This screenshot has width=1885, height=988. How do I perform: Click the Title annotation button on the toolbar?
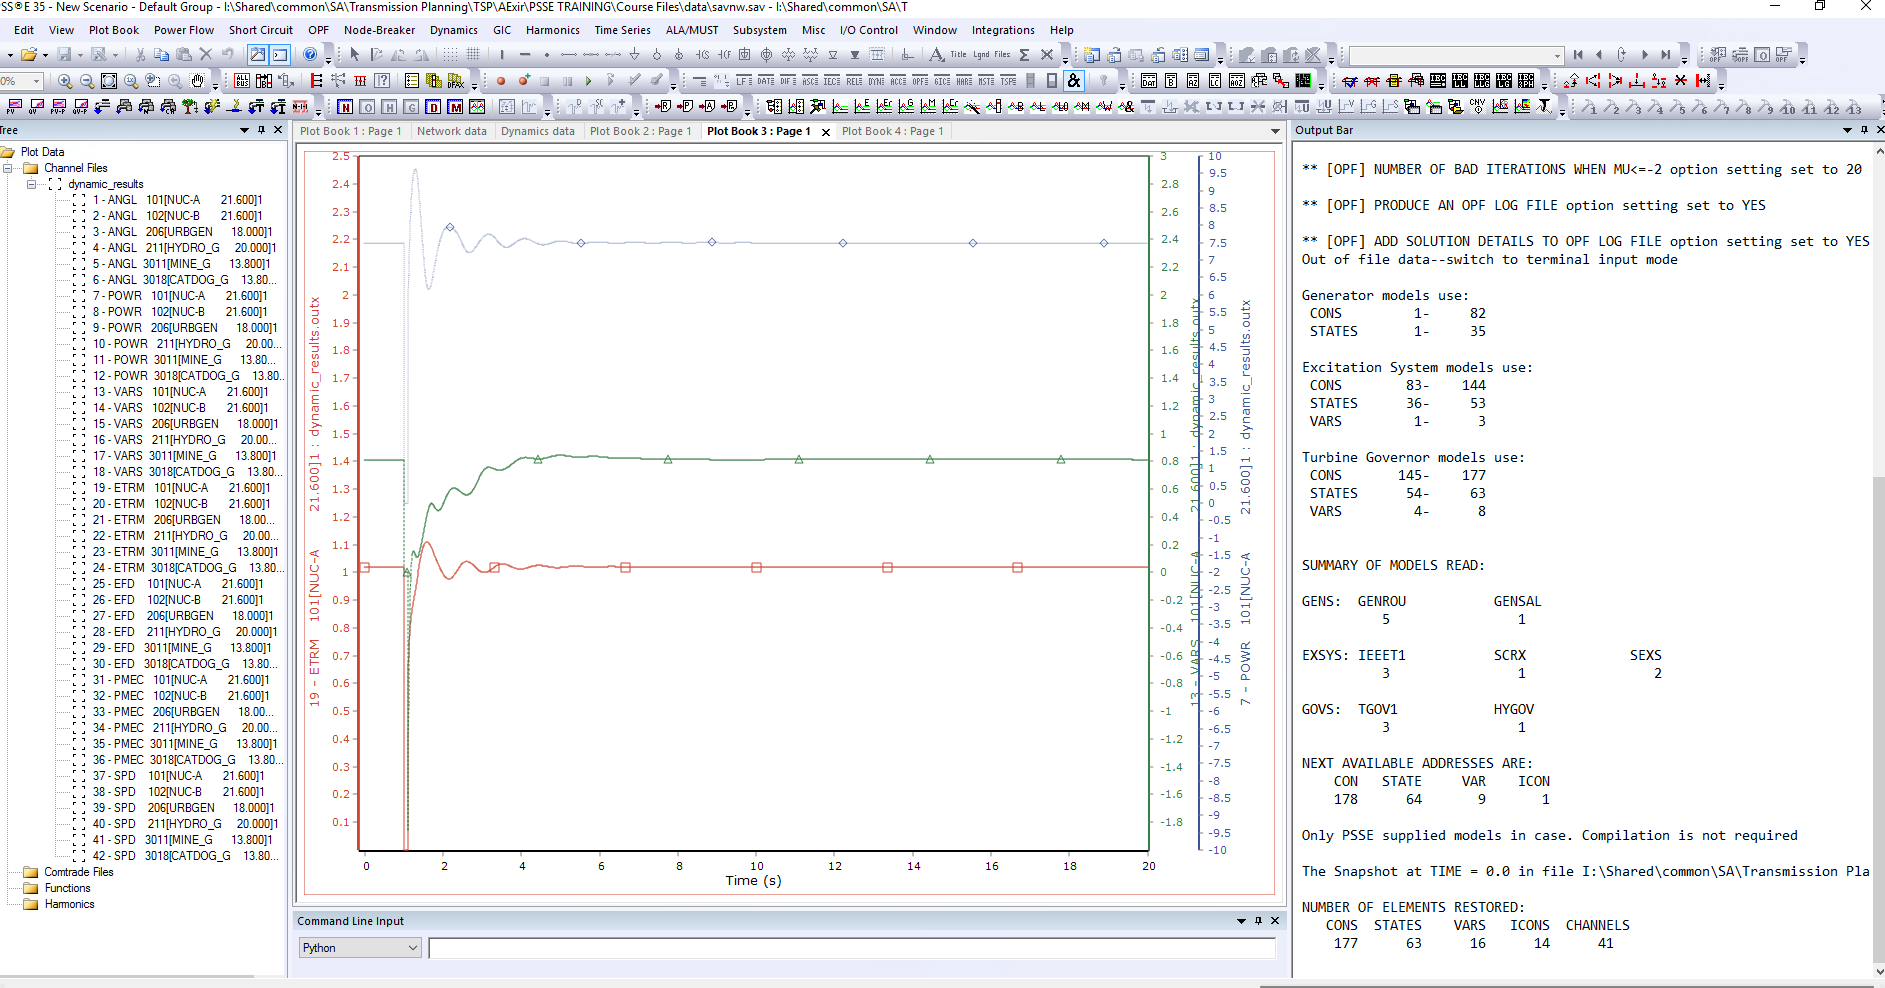[x=957, y=56]
